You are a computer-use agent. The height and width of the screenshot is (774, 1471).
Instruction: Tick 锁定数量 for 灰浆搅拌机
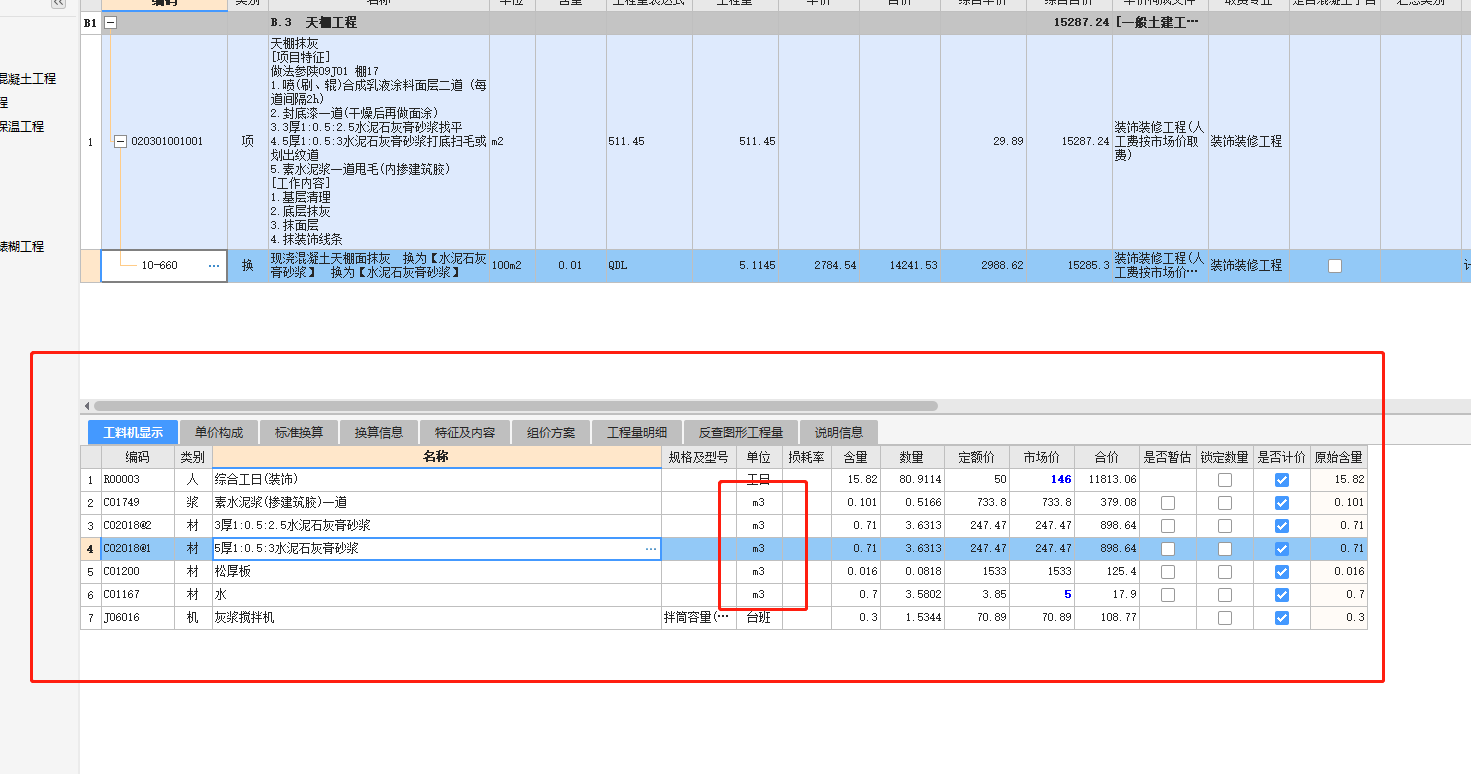[1225, 618]
